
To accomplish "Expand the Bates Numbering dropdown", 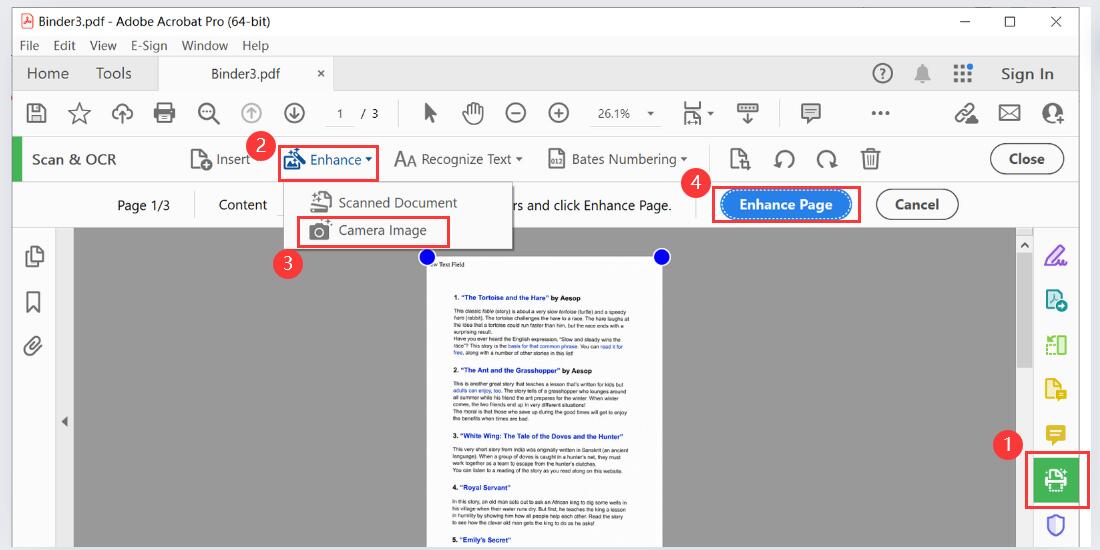I will (618, 159).
